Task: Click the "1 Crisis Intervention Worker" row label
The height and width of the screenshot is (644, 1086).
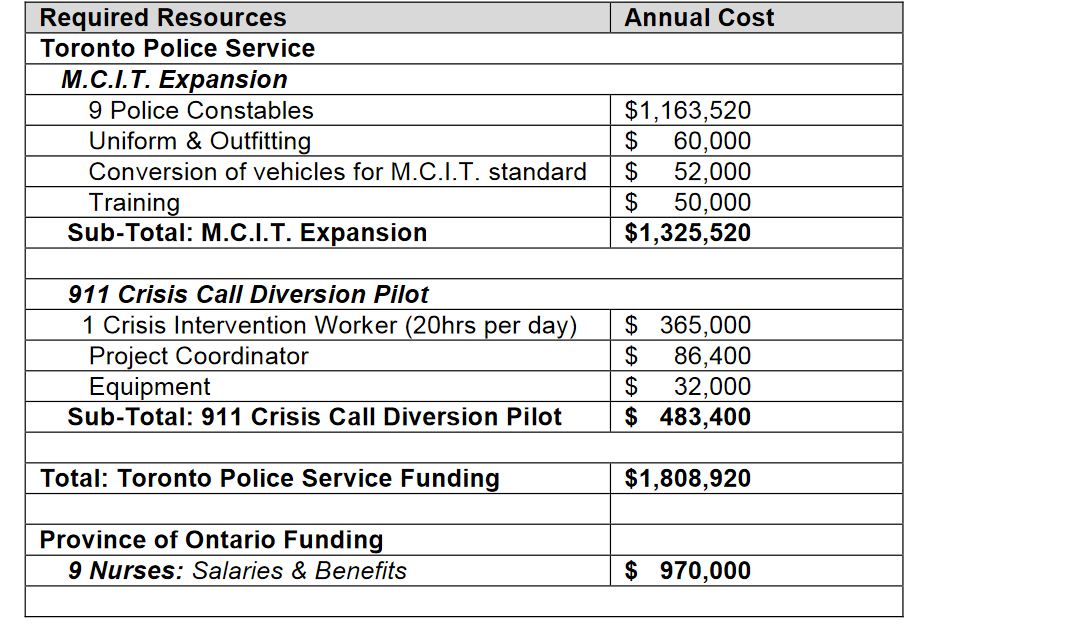Action: point(330,326)
